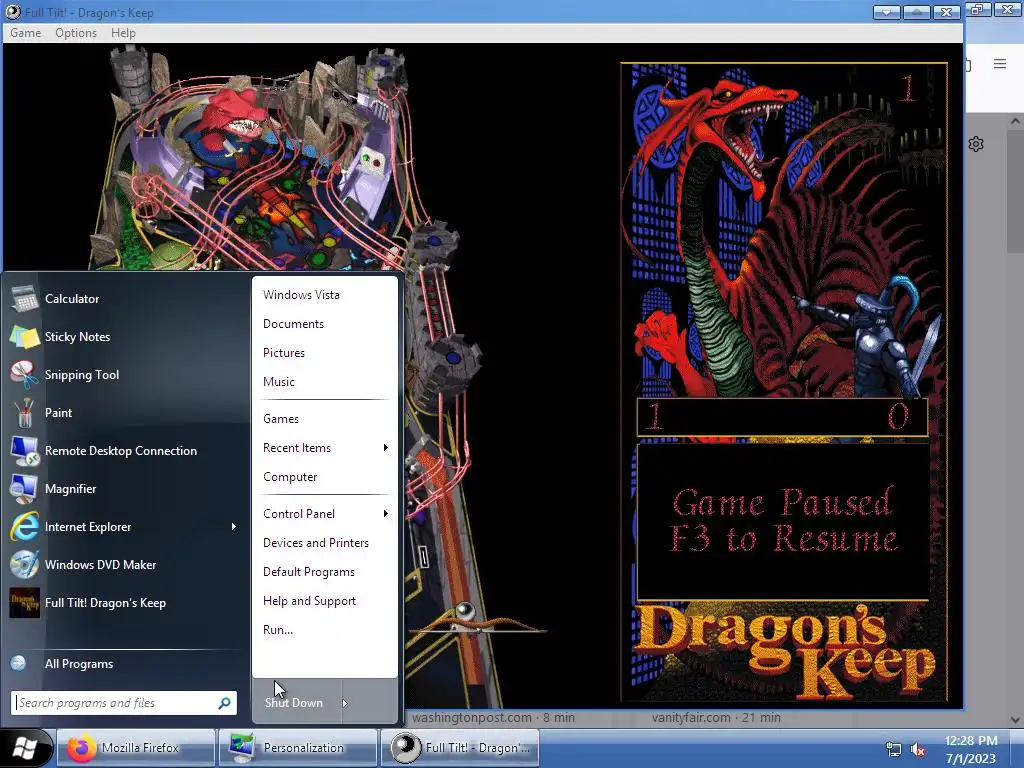Click the Windows Start orb
The height and width of the screenshot is (768, 1024).
point(25,748)
